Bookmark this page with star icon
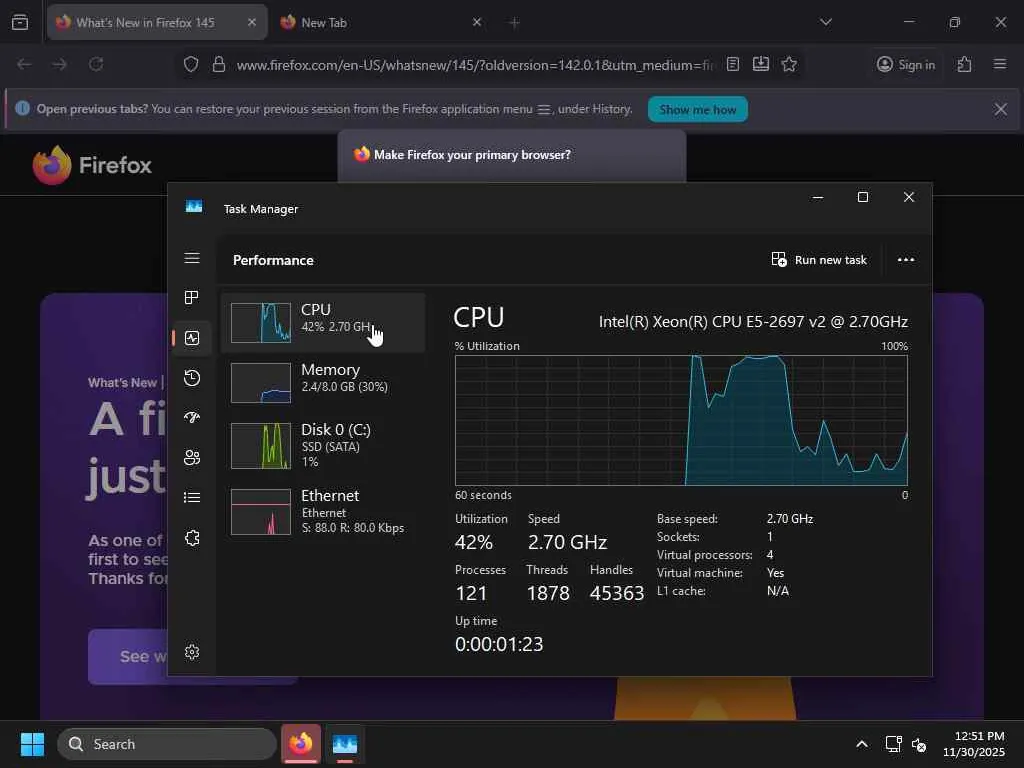1024x768 pixels. click(789, 64)
